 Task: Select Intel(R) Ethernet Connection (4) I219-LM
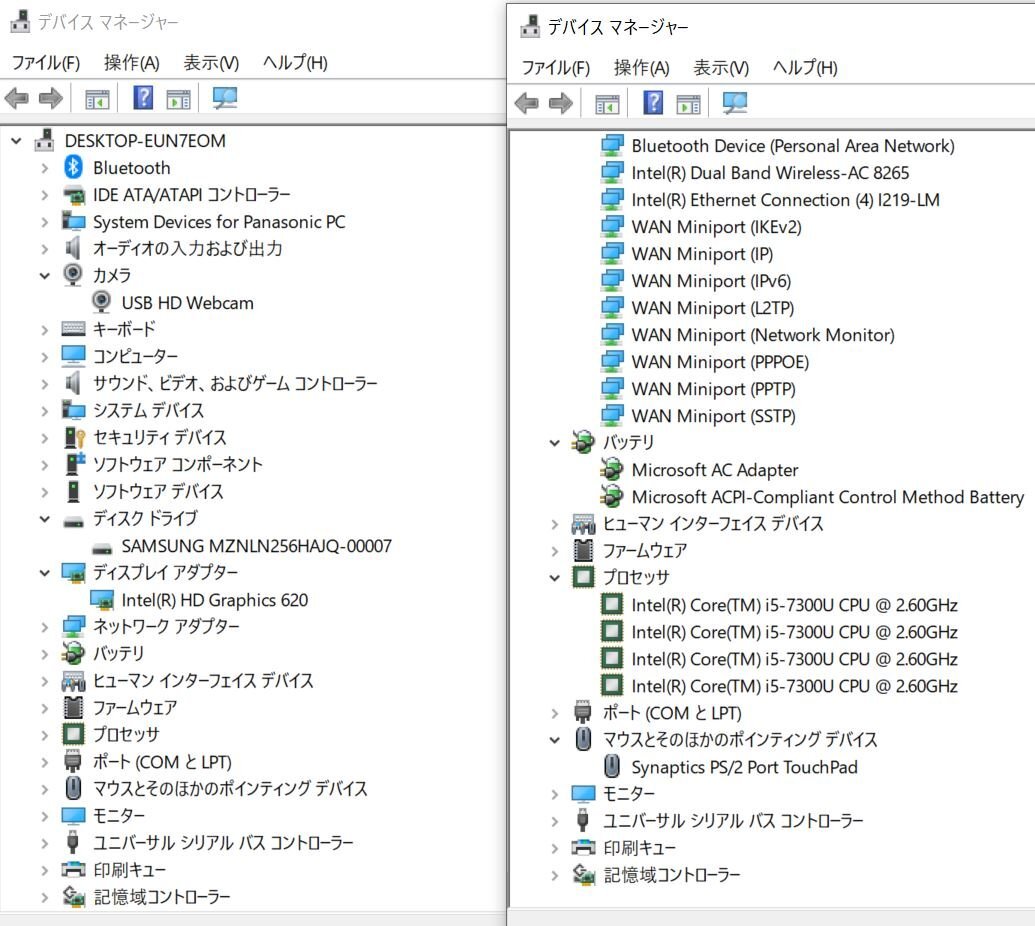(x=785, y=200)
